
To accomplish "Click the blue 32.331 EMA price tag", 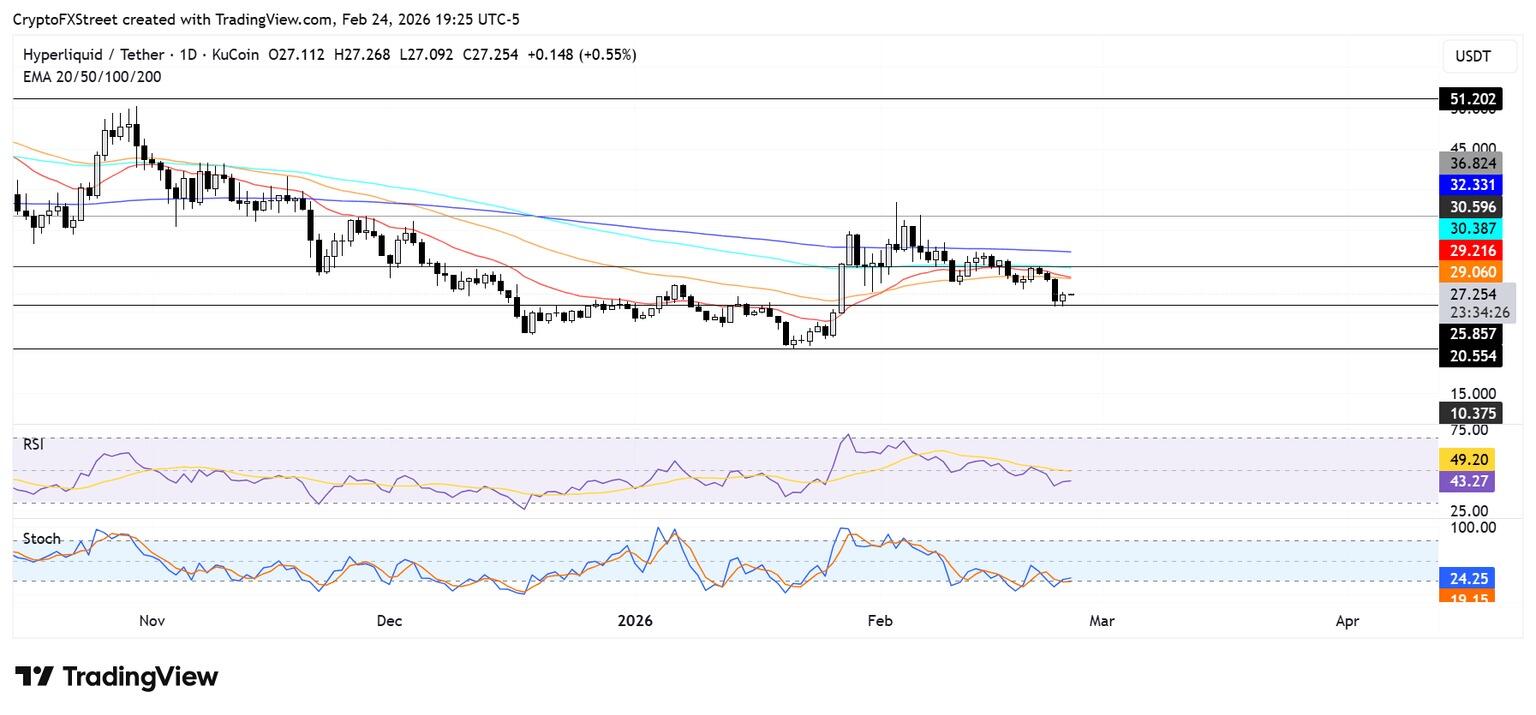I will 1470,185.
